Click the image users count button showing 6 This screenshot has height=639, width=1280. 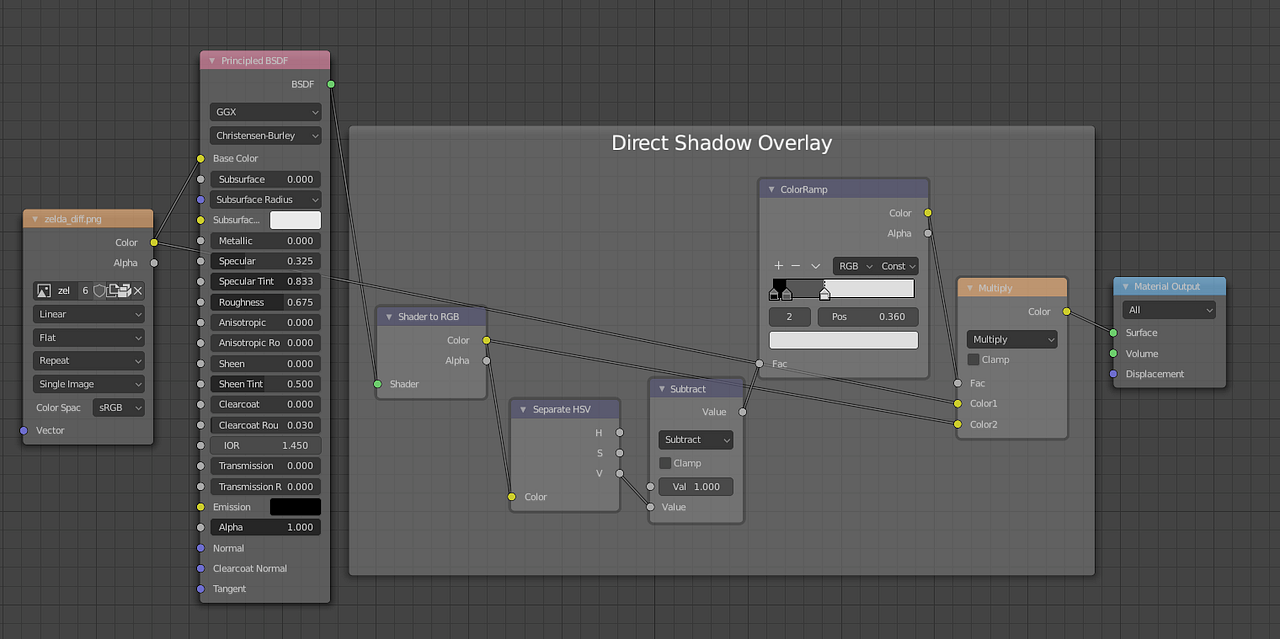85,290
